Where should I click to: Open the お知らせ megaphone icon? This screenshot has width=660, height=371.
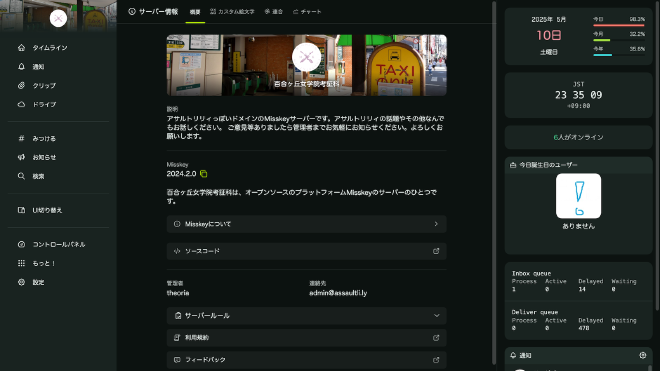(21, 157)
